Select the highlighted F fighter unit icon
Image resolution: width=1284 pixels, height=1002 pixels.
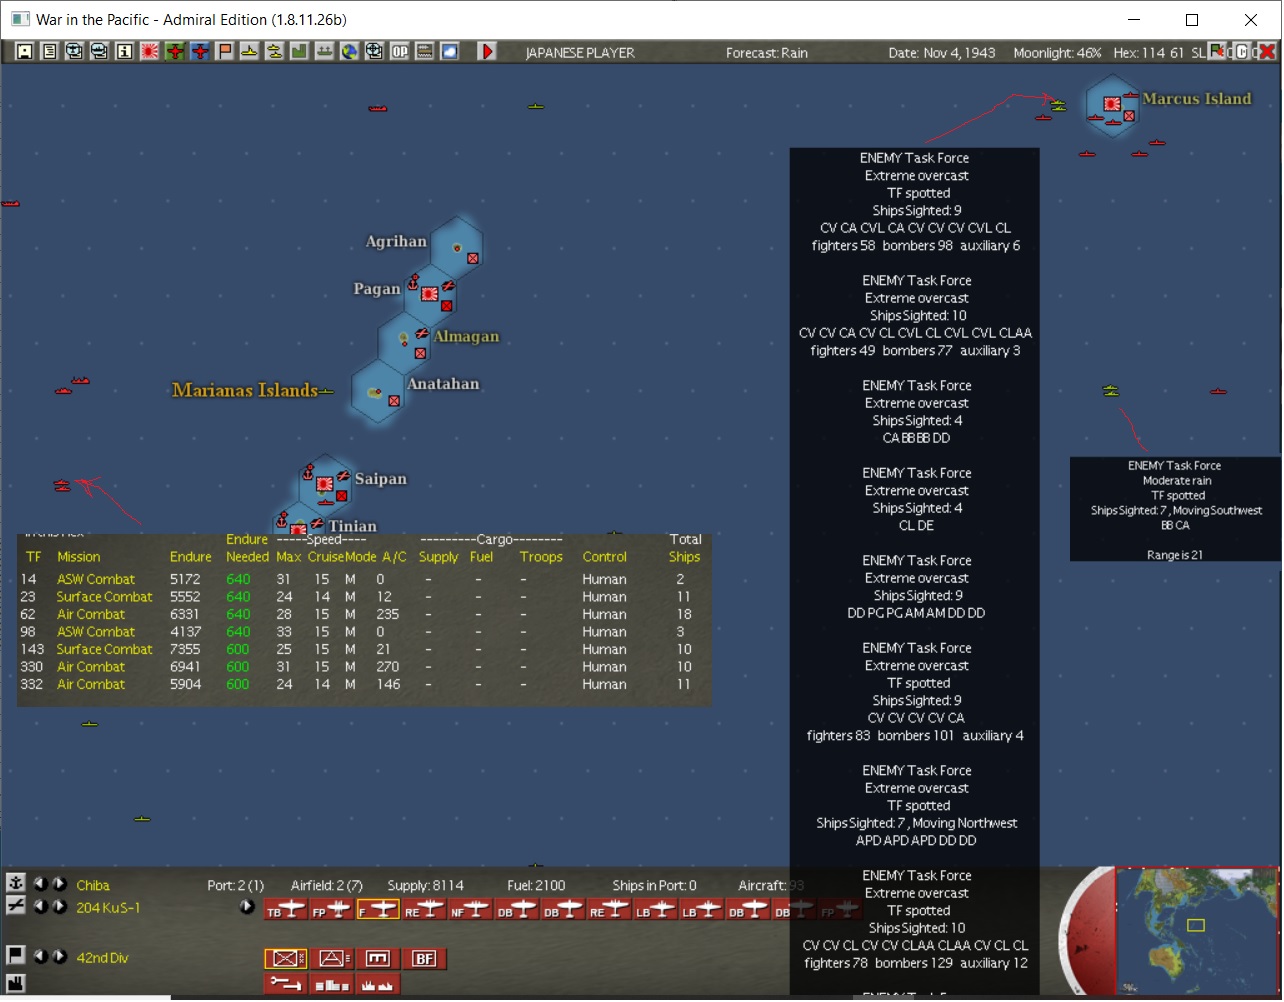click(x=378, y=910)
